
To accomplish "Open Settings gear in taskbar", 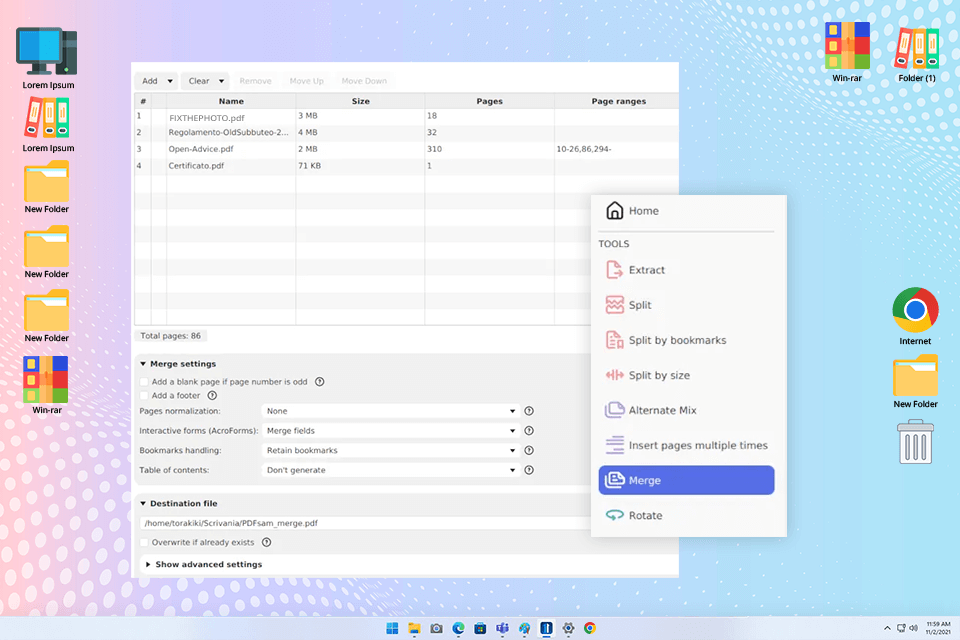I will (x=568, y=628).
